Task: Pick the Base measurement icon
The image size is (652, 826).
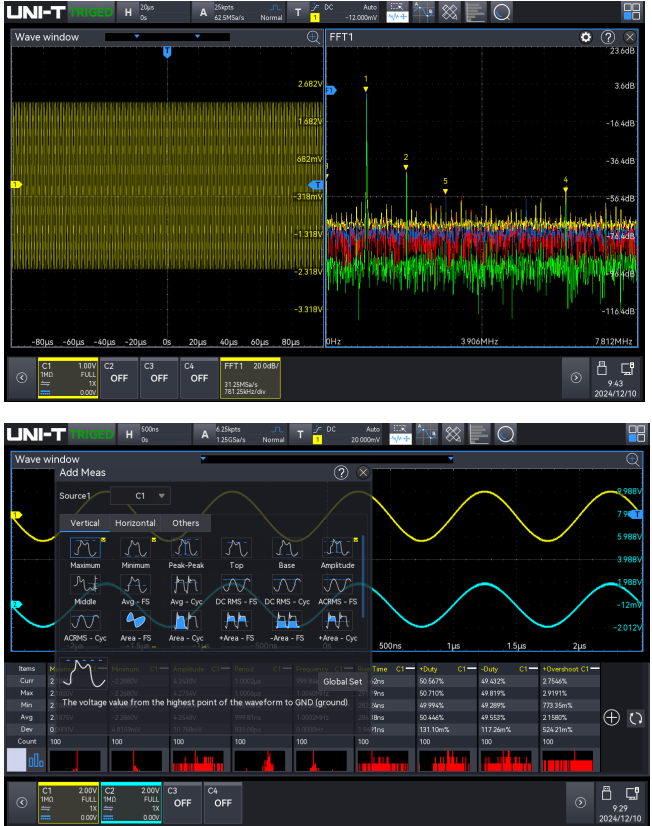Action: pyautogui.click(x=287, y=549)
